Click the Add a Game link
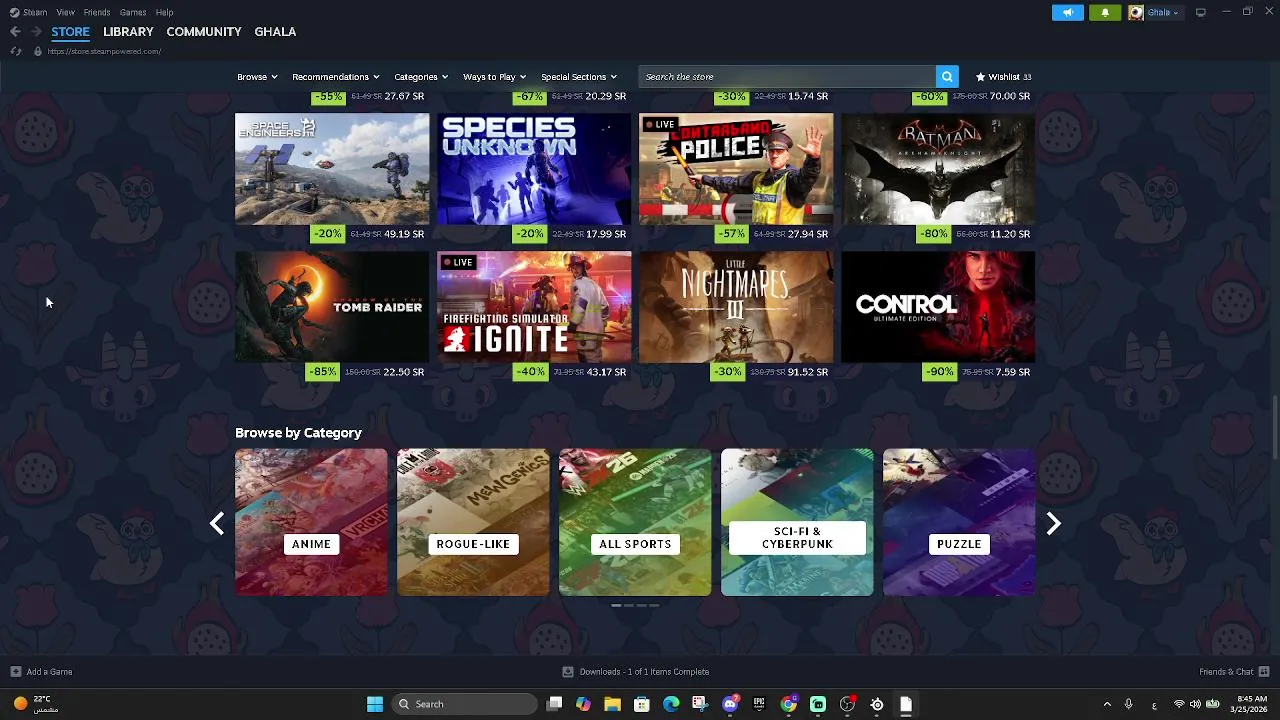Image resolution: width=1280 pixels, height=720 pixels. 49,672
